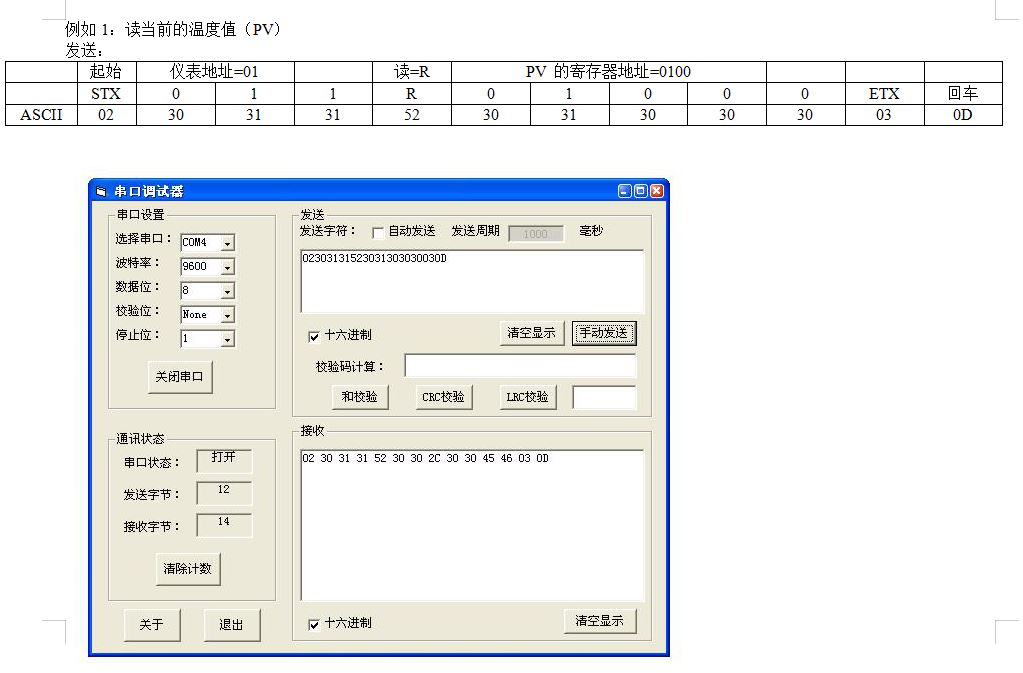Expand the 波特率 9600 dropdown
Image resolution: width=1023 pixels, height=673 pixels.
coord(227,267)
